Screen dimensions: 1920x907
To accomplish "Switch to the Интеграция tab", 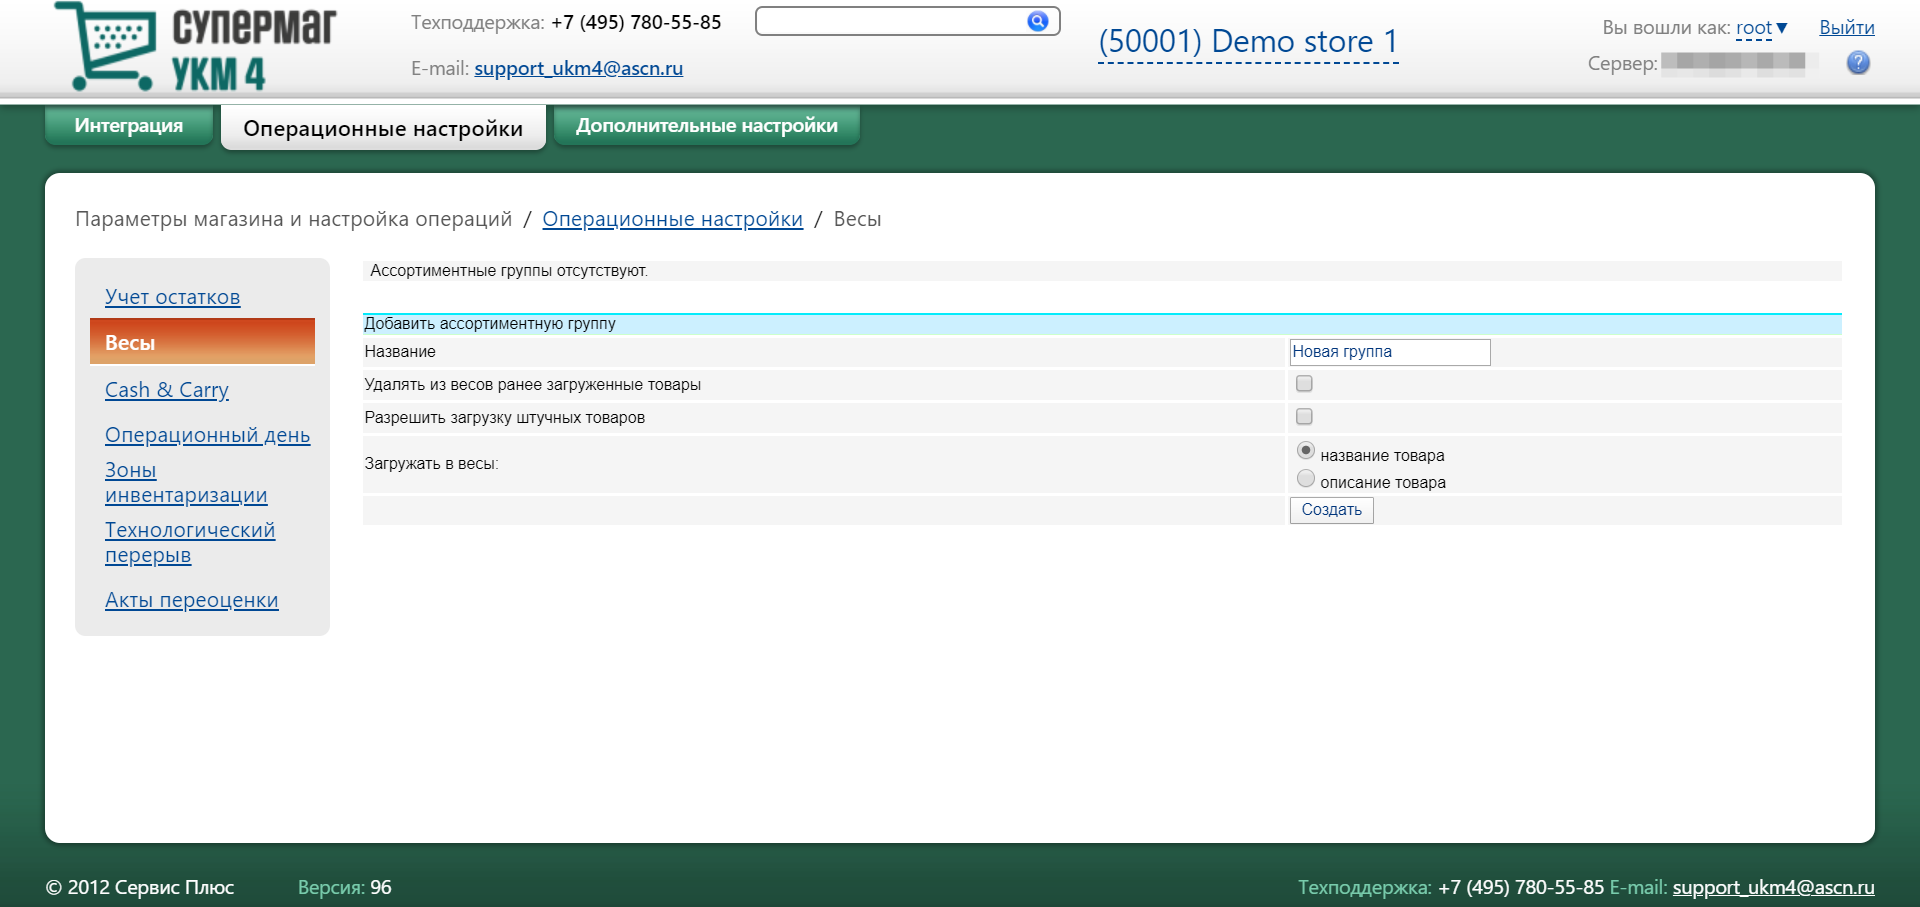I will point(129,125).
